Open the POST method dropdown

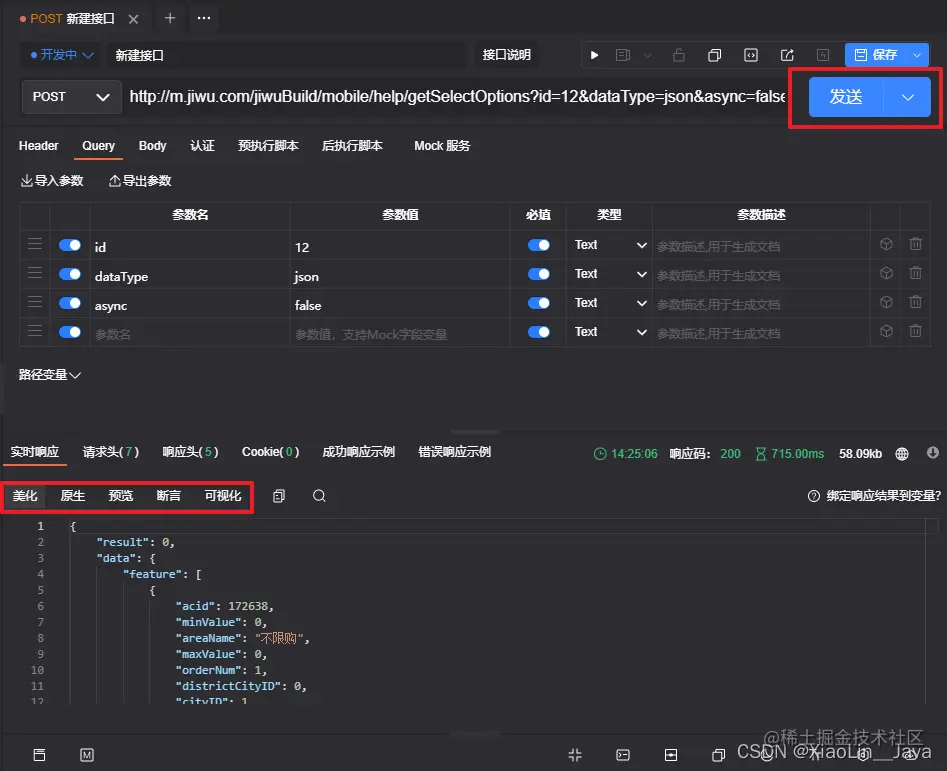pos(71,97)
